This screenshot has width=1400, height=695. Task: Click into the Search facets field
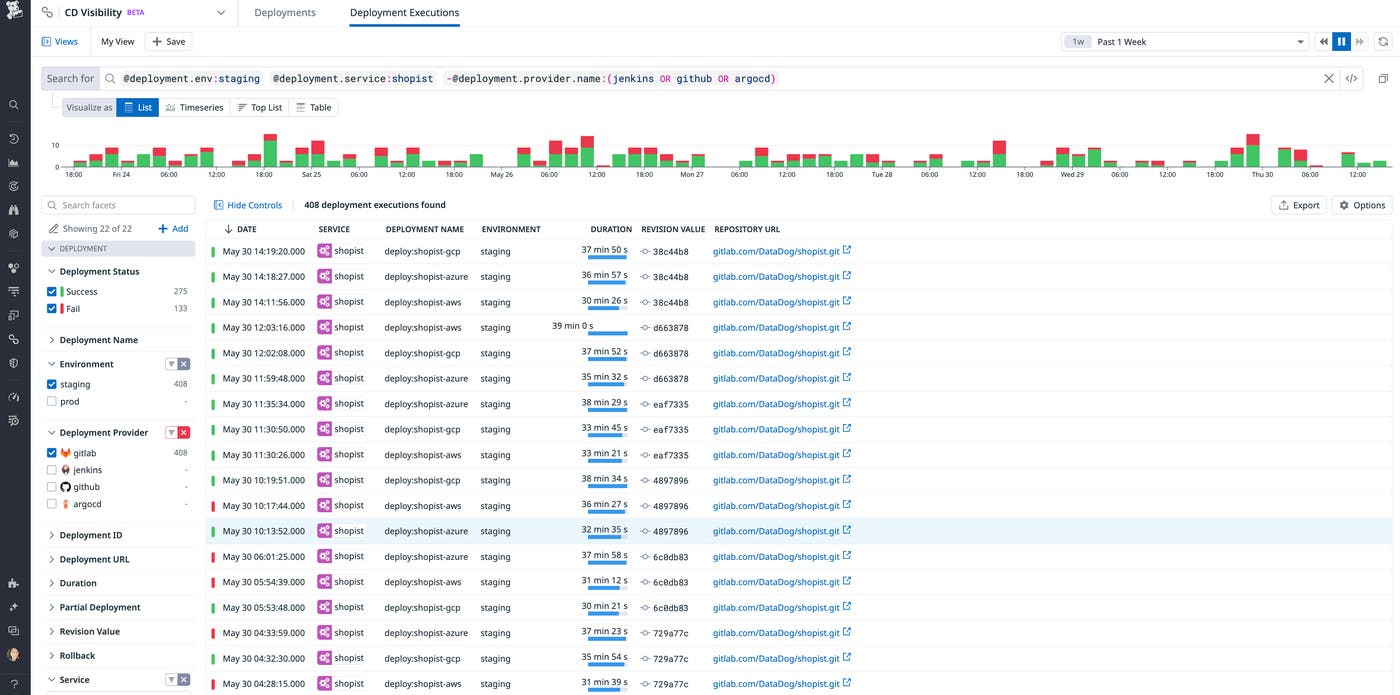point(118,205)
